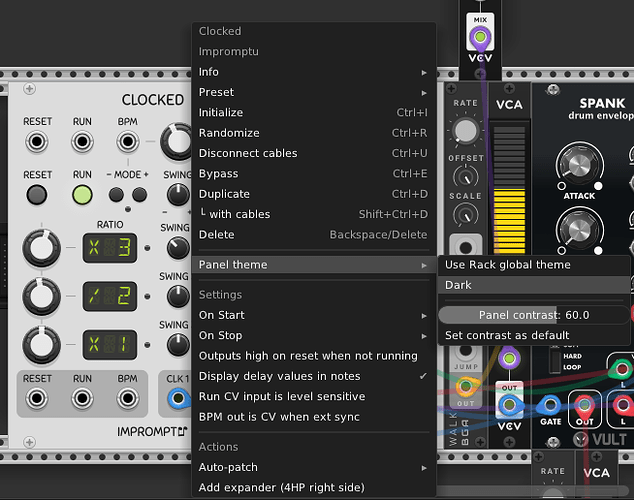Enable Use Rack global theme
This screenshot has width=634, height=500.
[534, 265]
